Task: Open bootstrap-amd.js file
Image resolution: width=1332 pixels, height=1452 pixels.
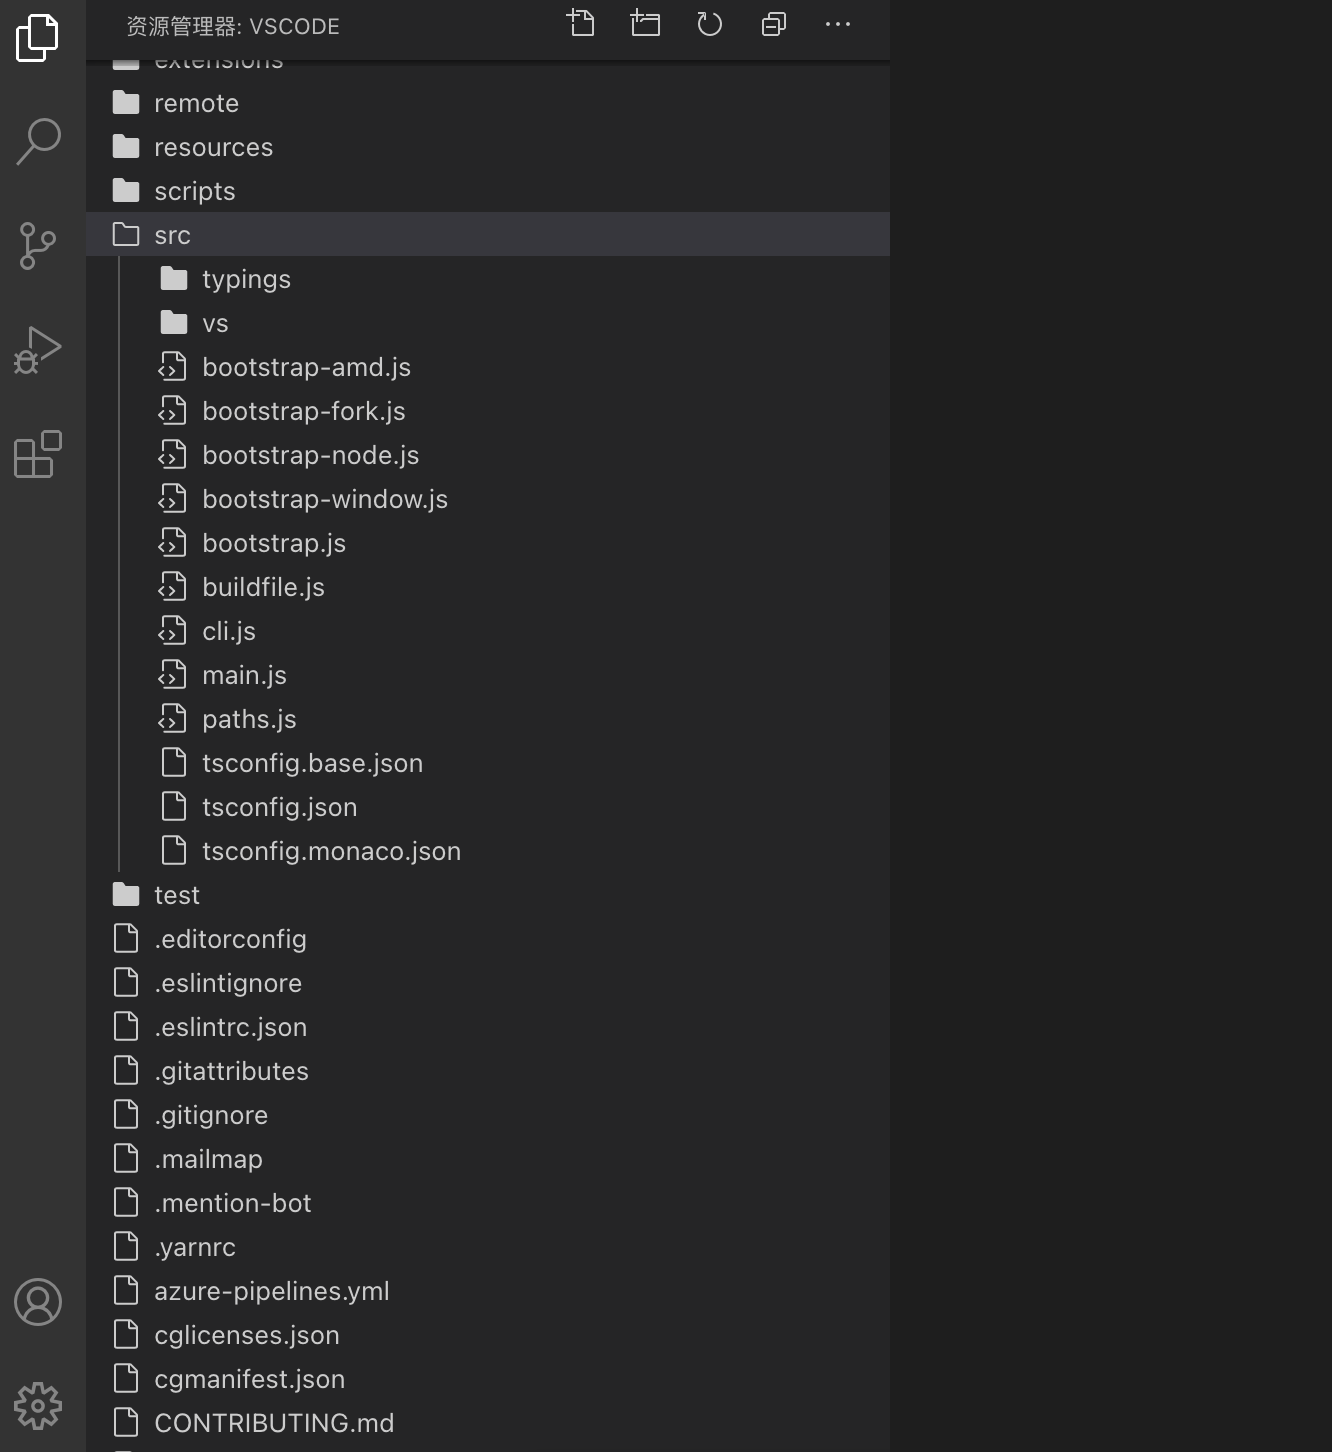Action: pos(488,367)
